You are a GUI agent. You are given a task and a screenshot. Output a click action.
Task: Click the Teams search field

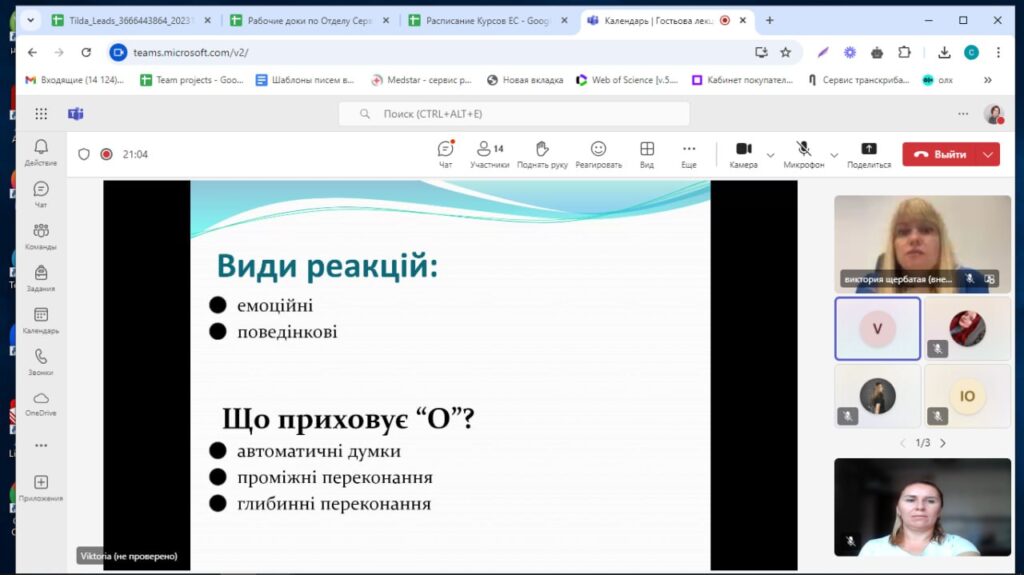click(x=514, y=114)
